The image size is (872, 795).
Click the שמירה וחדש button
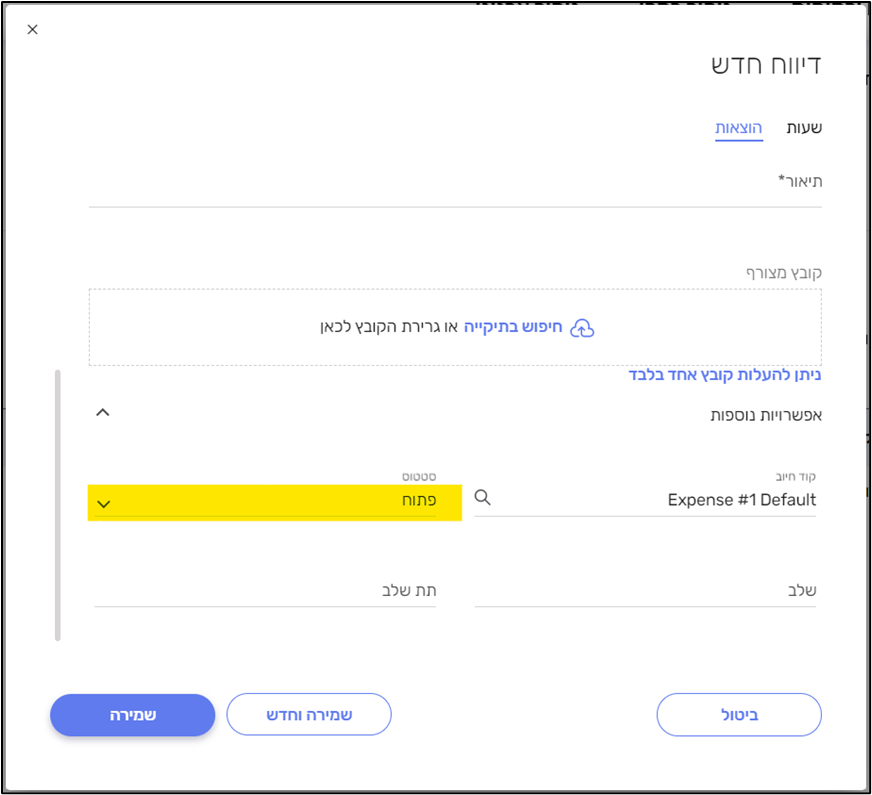pyautogui.click(x=309, y=715)
